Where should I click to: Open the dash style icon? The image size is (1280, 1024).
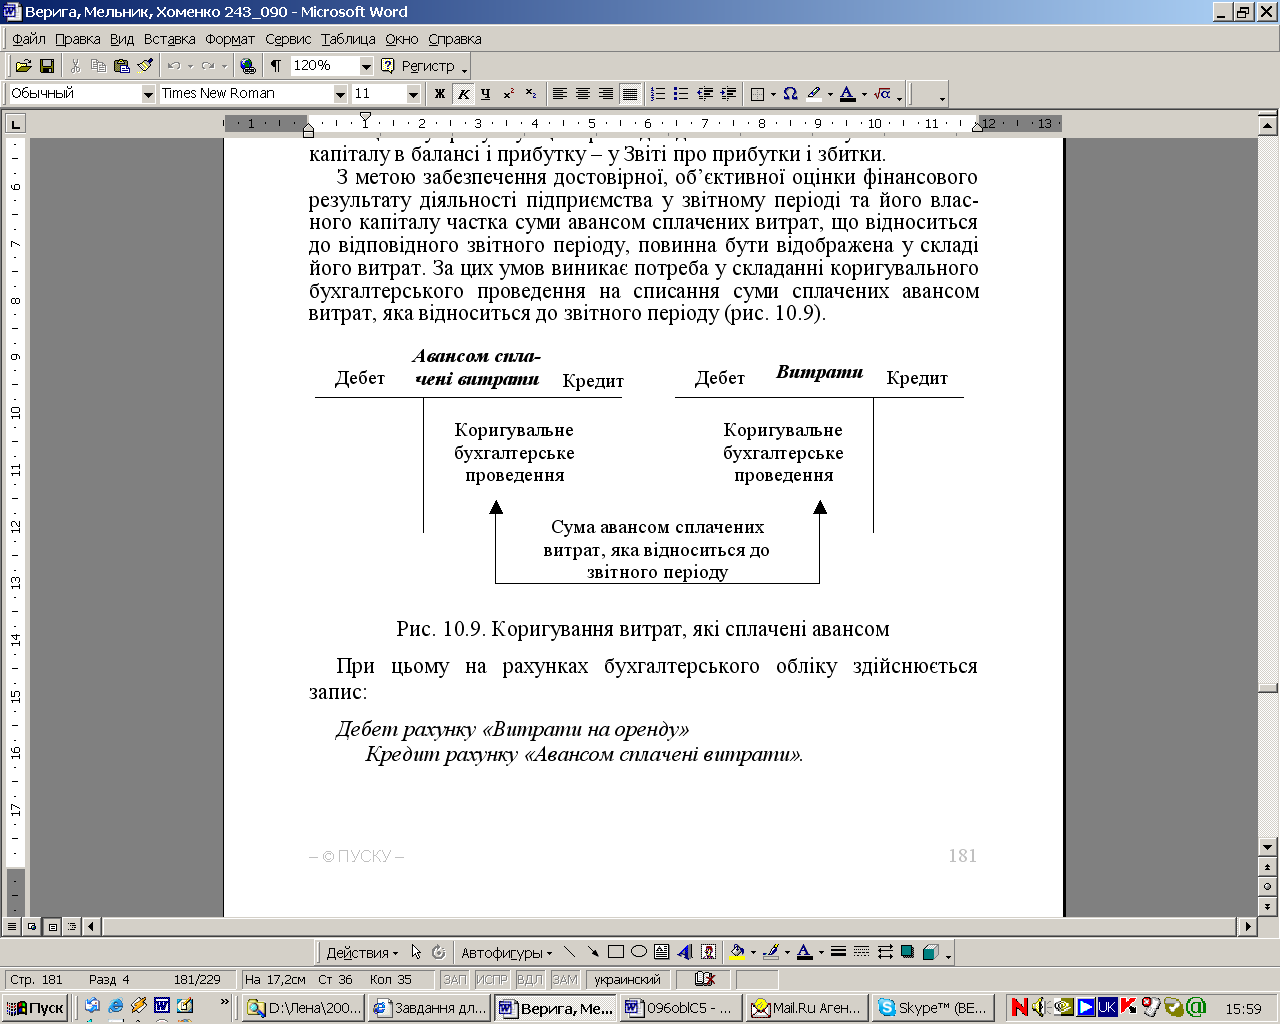coord(862,952)
